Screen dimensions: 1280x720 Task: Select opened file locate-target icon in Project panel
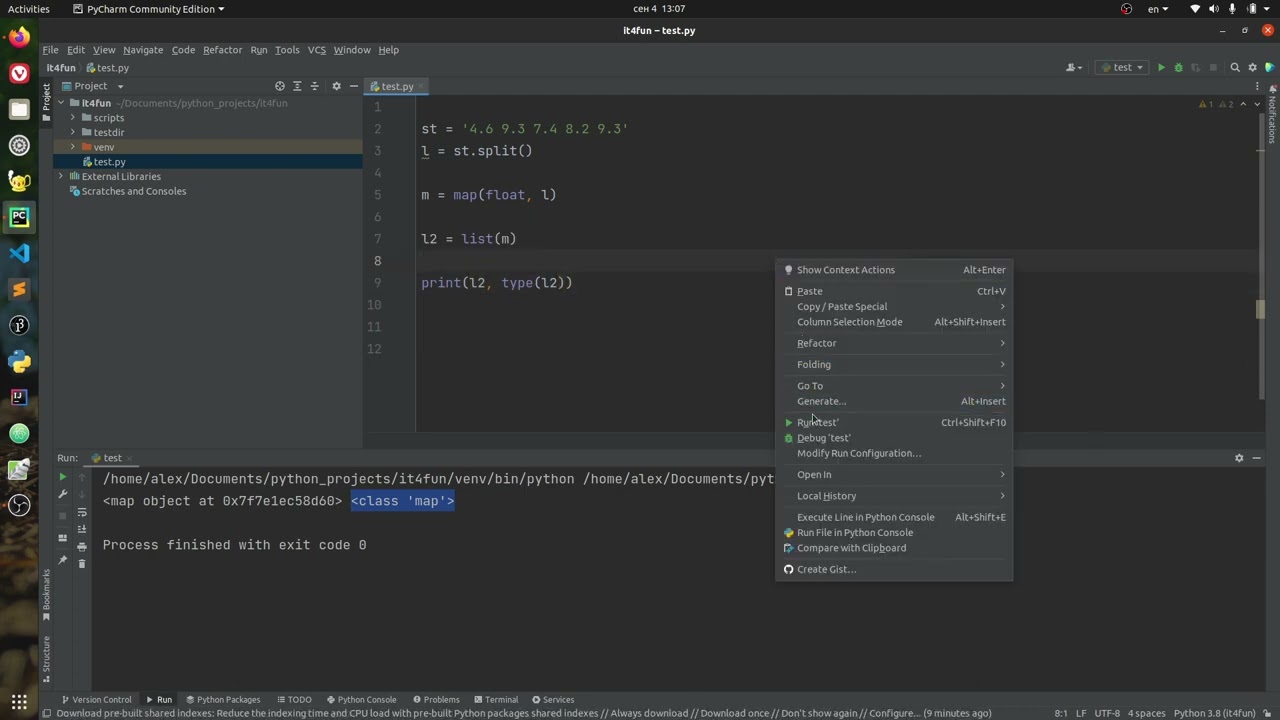[280, 86]
